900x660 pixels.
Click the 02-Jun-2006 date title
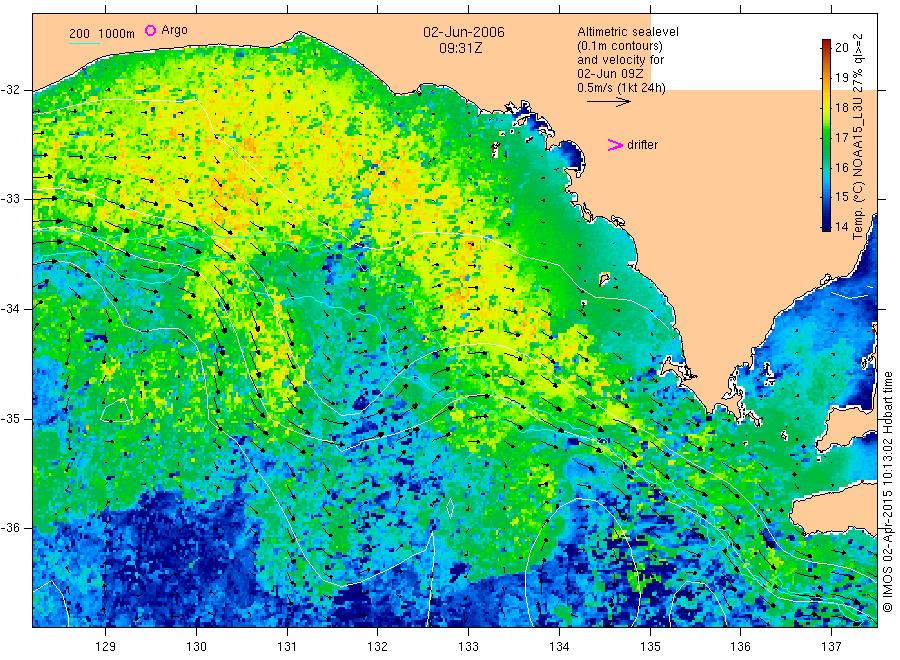click(x=464, y=32)
